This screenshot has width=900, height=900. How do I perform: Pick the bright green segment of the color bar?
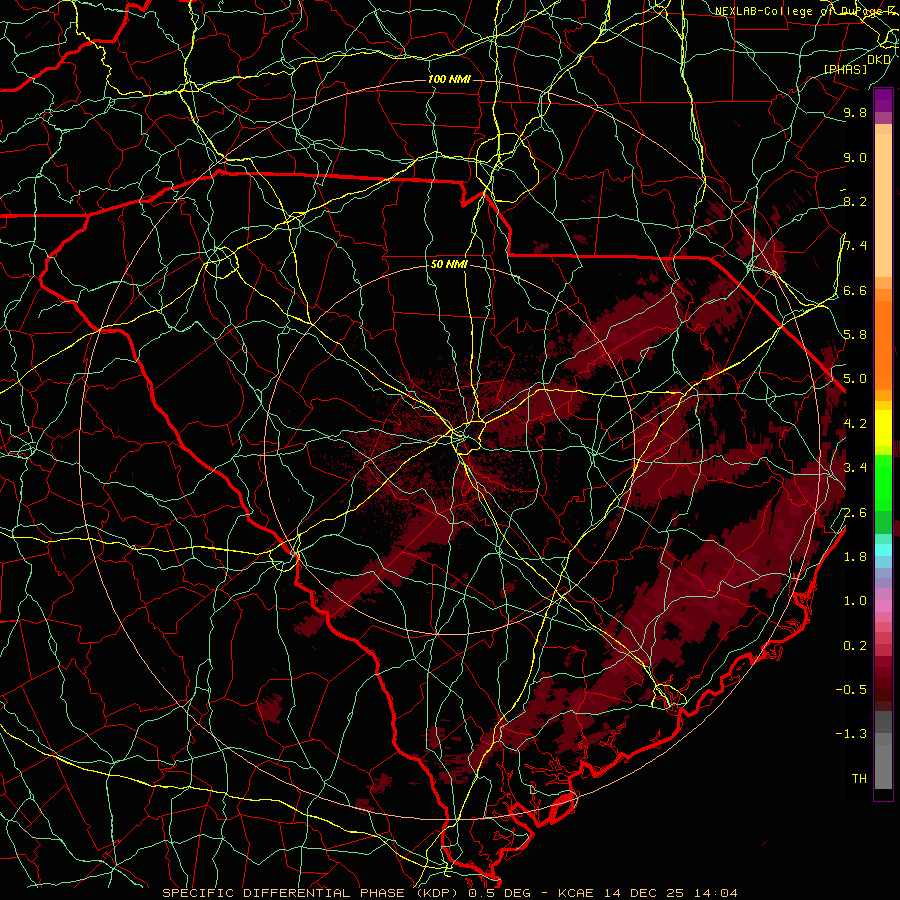point(883,481)
